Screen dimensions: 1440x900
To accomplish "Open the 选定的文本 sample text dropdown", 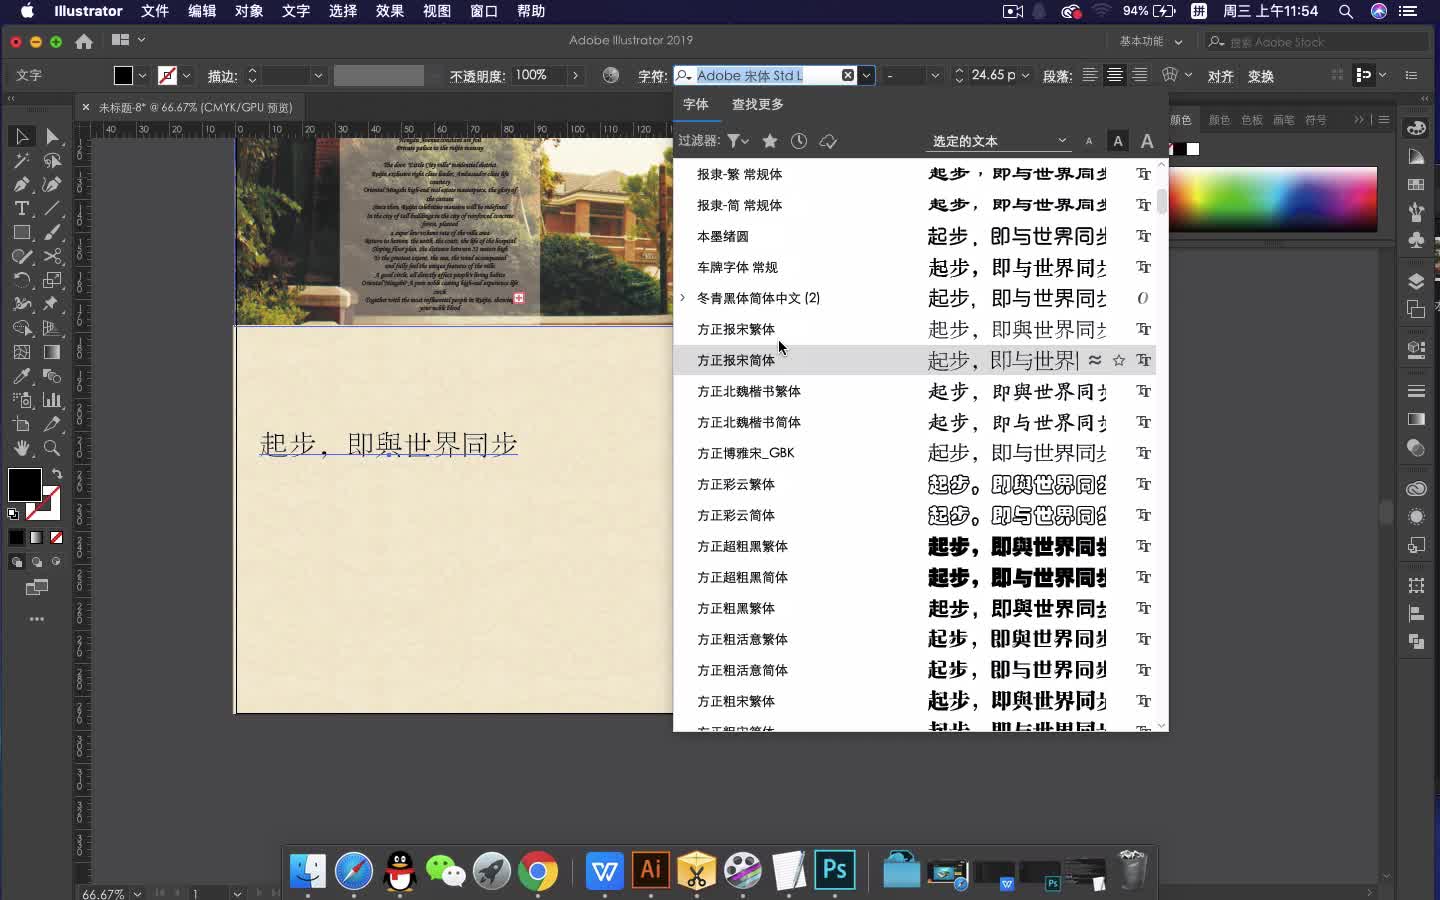I will (x=1063, y=141).
